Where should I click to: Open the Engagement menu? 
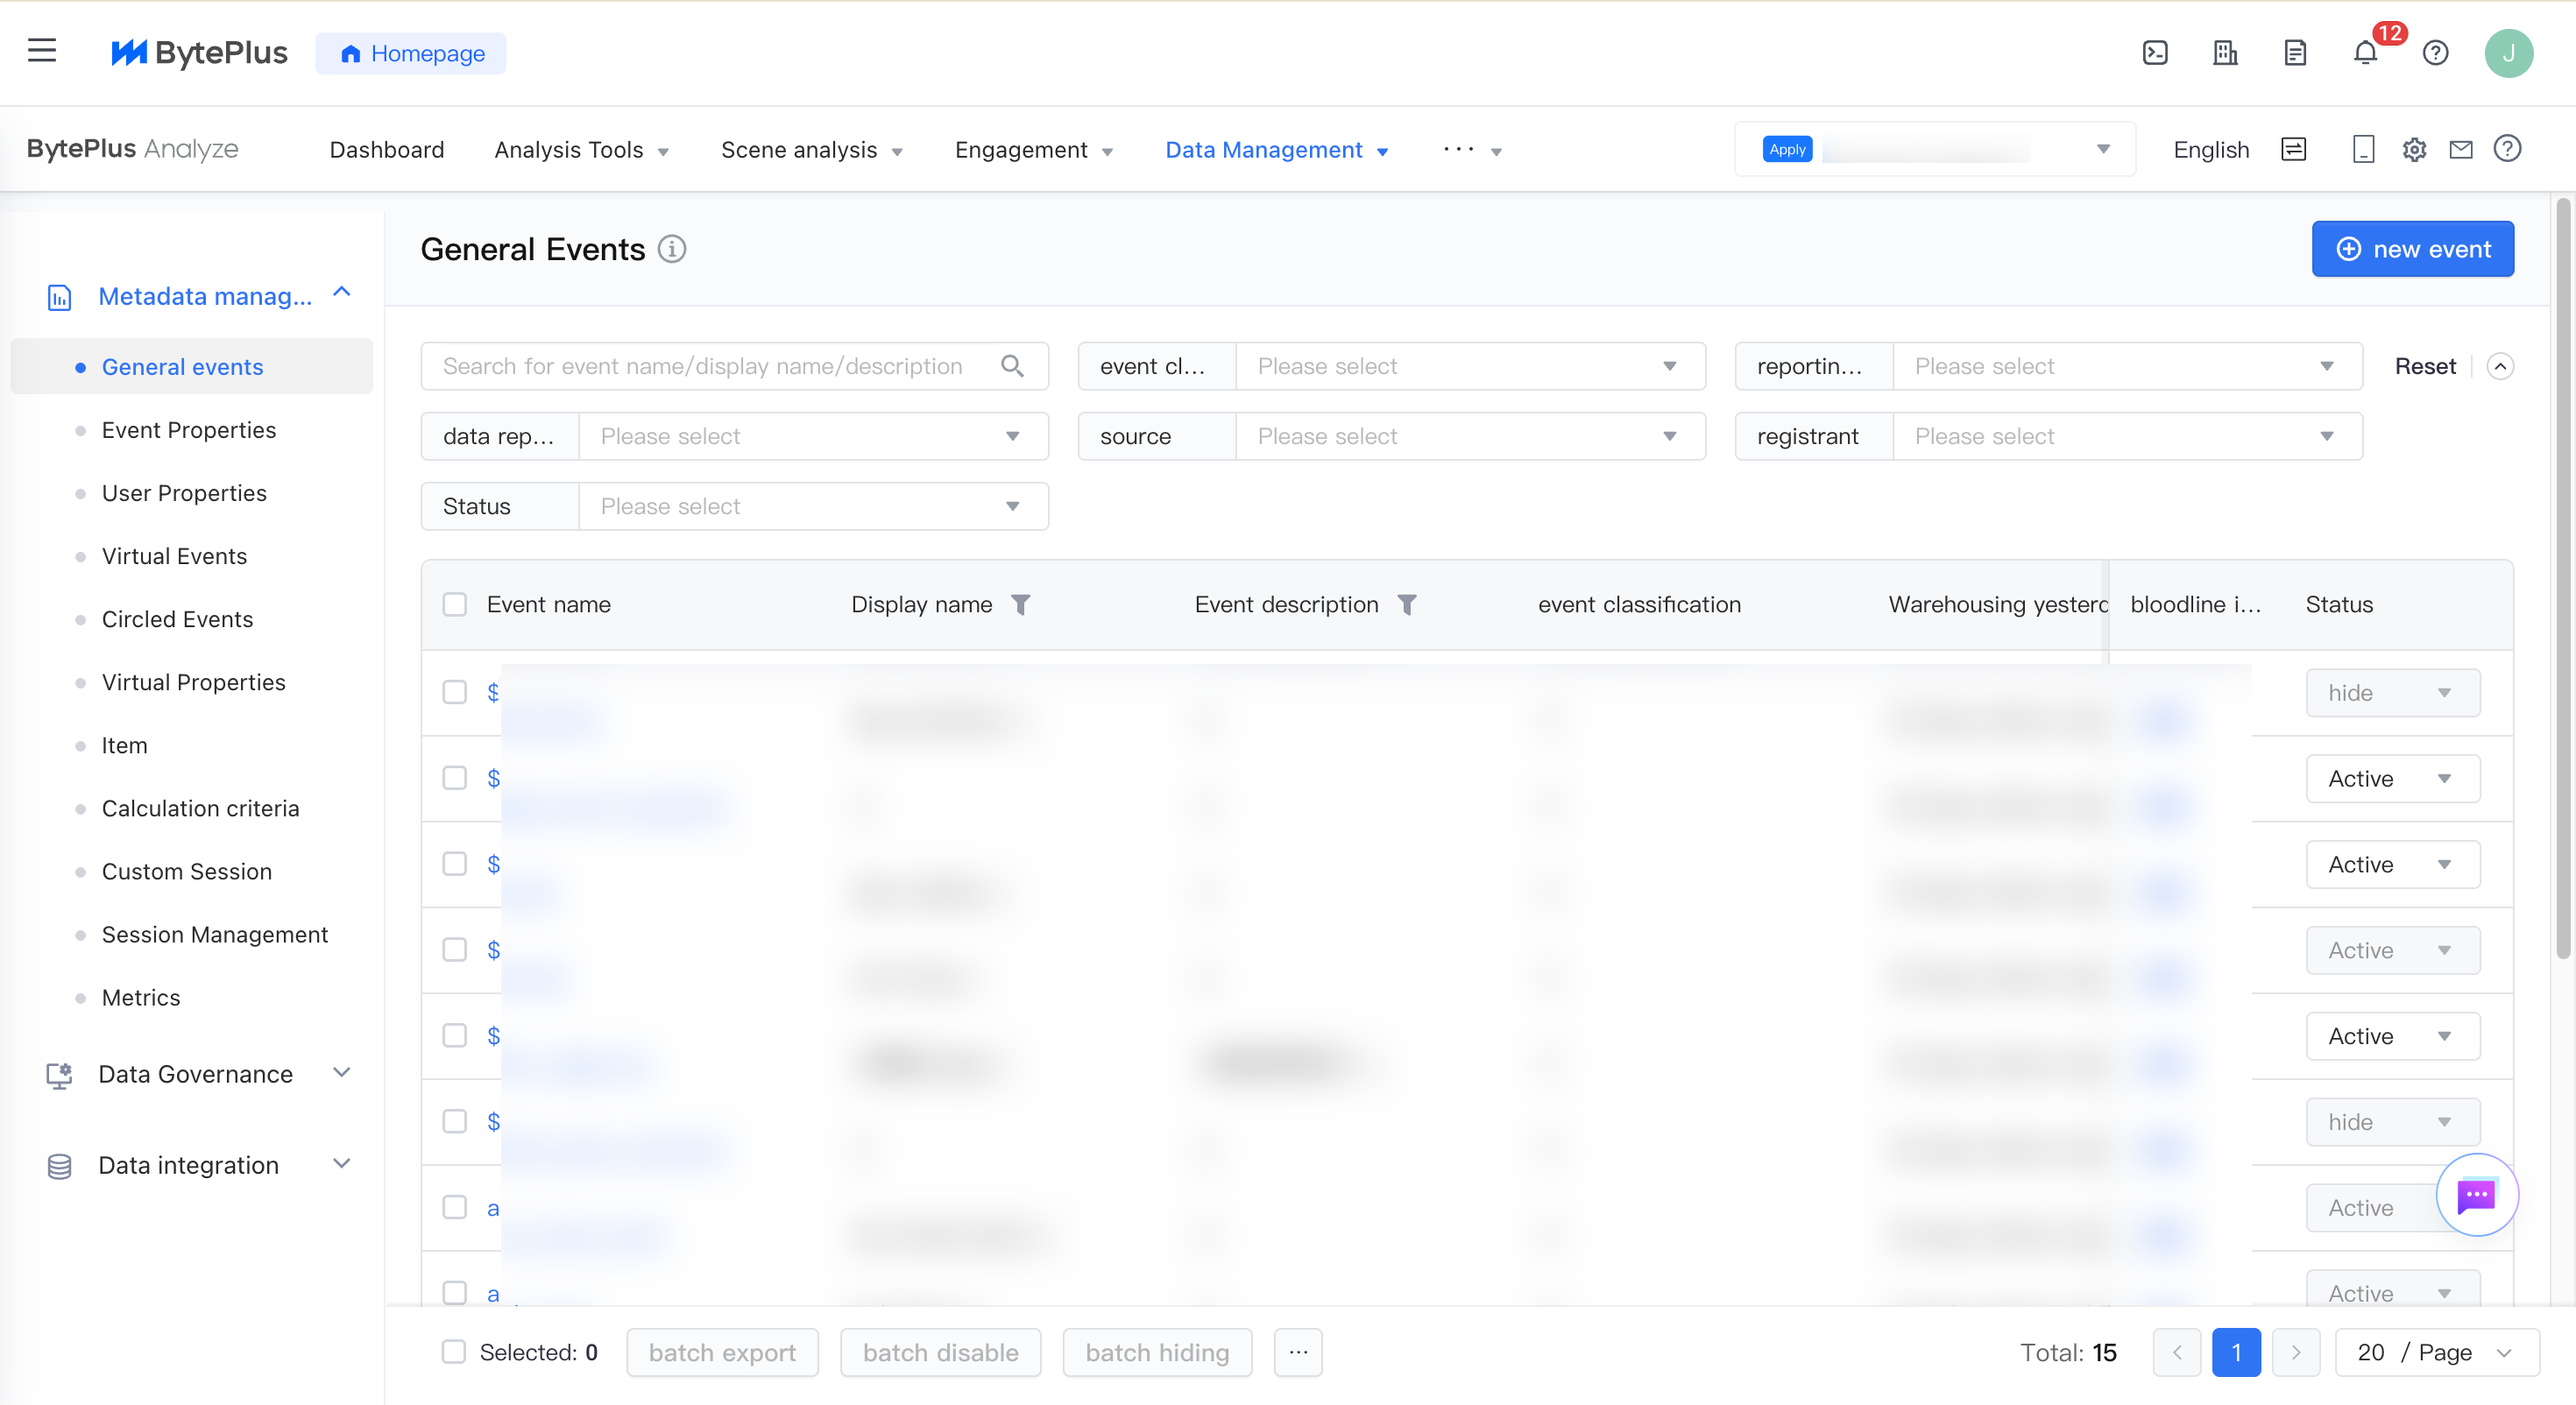1034,150
